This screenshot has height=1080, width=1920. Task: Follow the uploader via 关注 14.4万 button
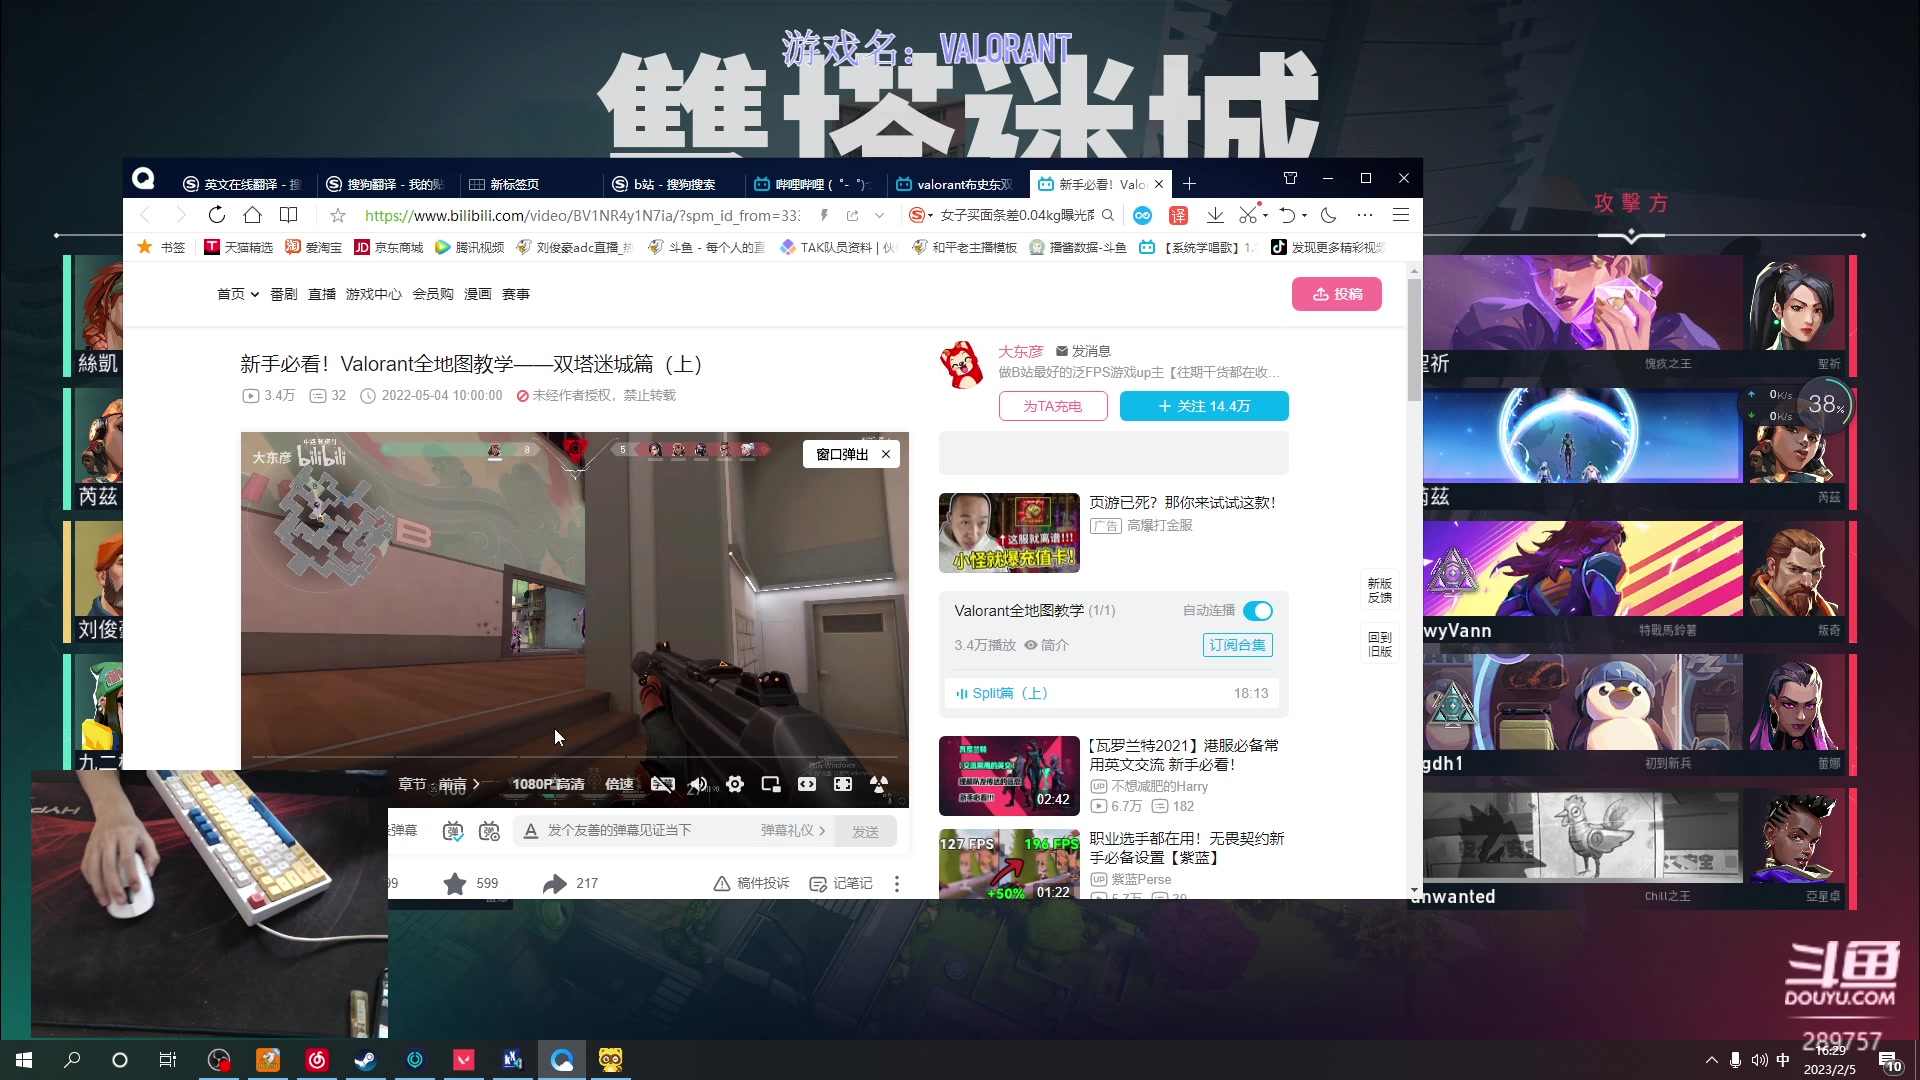[x=1204, y=406]
